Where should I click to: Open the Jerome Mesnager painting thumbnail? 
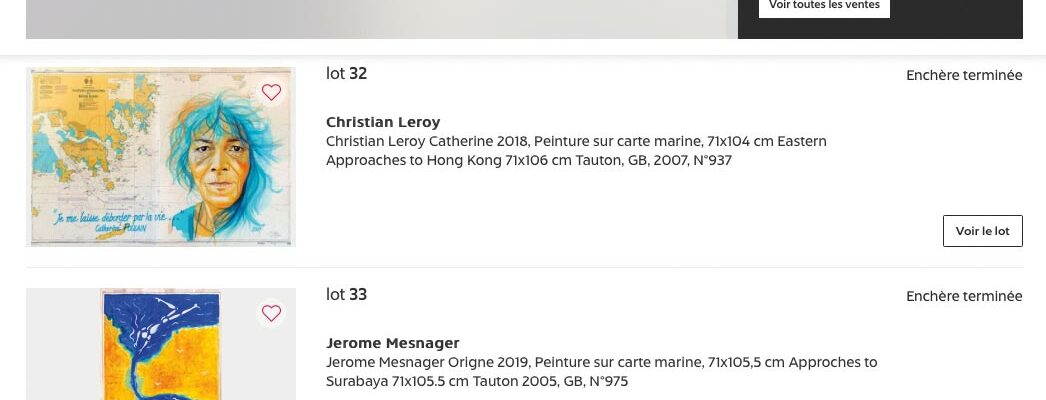pos(161,345)
